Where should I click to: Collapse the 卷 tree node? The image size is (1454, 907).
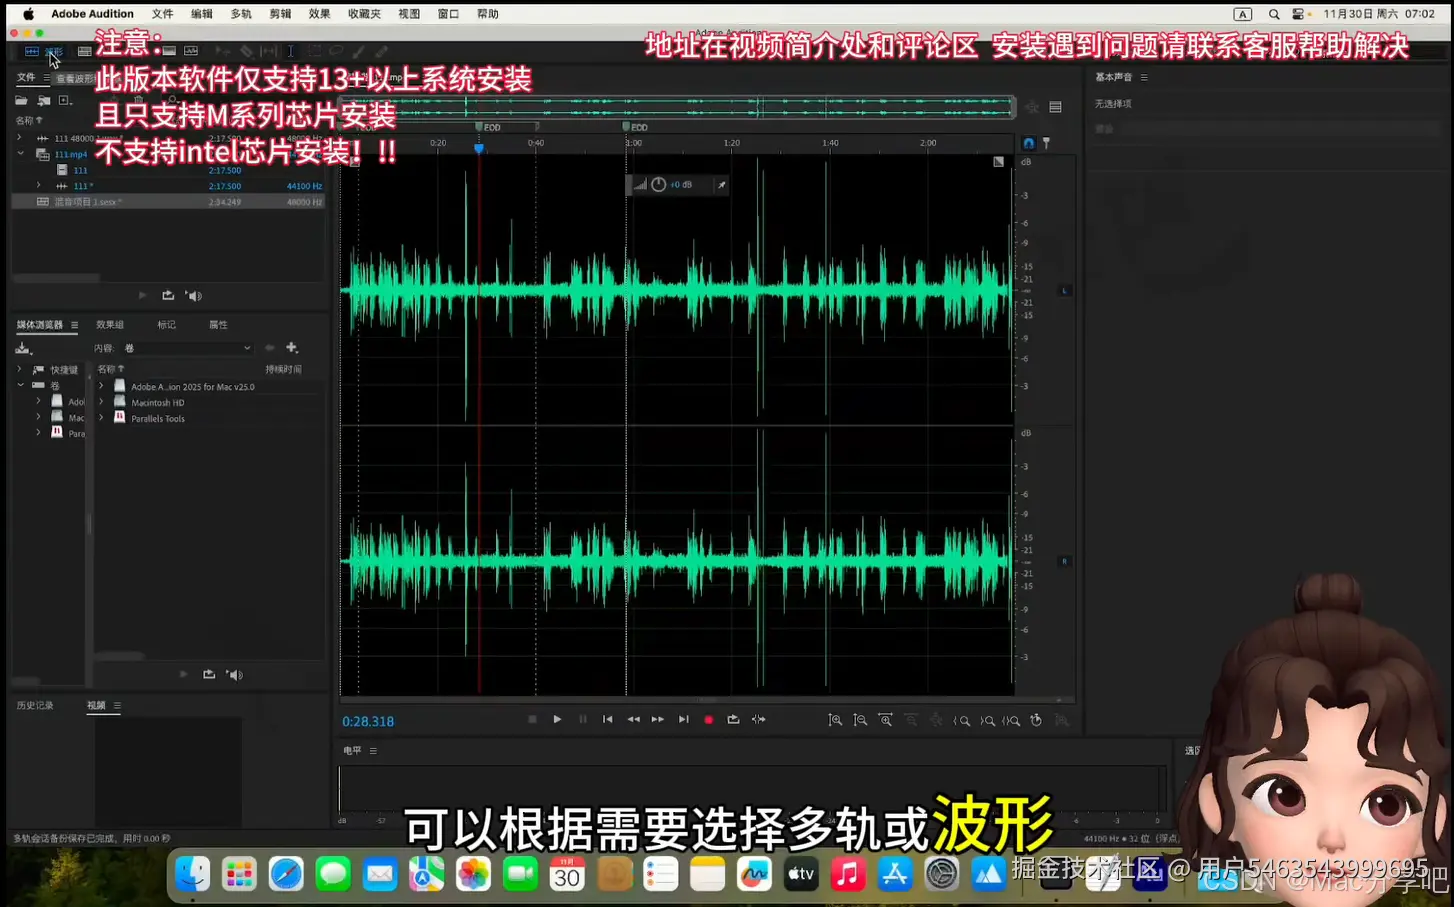tap(20, 385)
